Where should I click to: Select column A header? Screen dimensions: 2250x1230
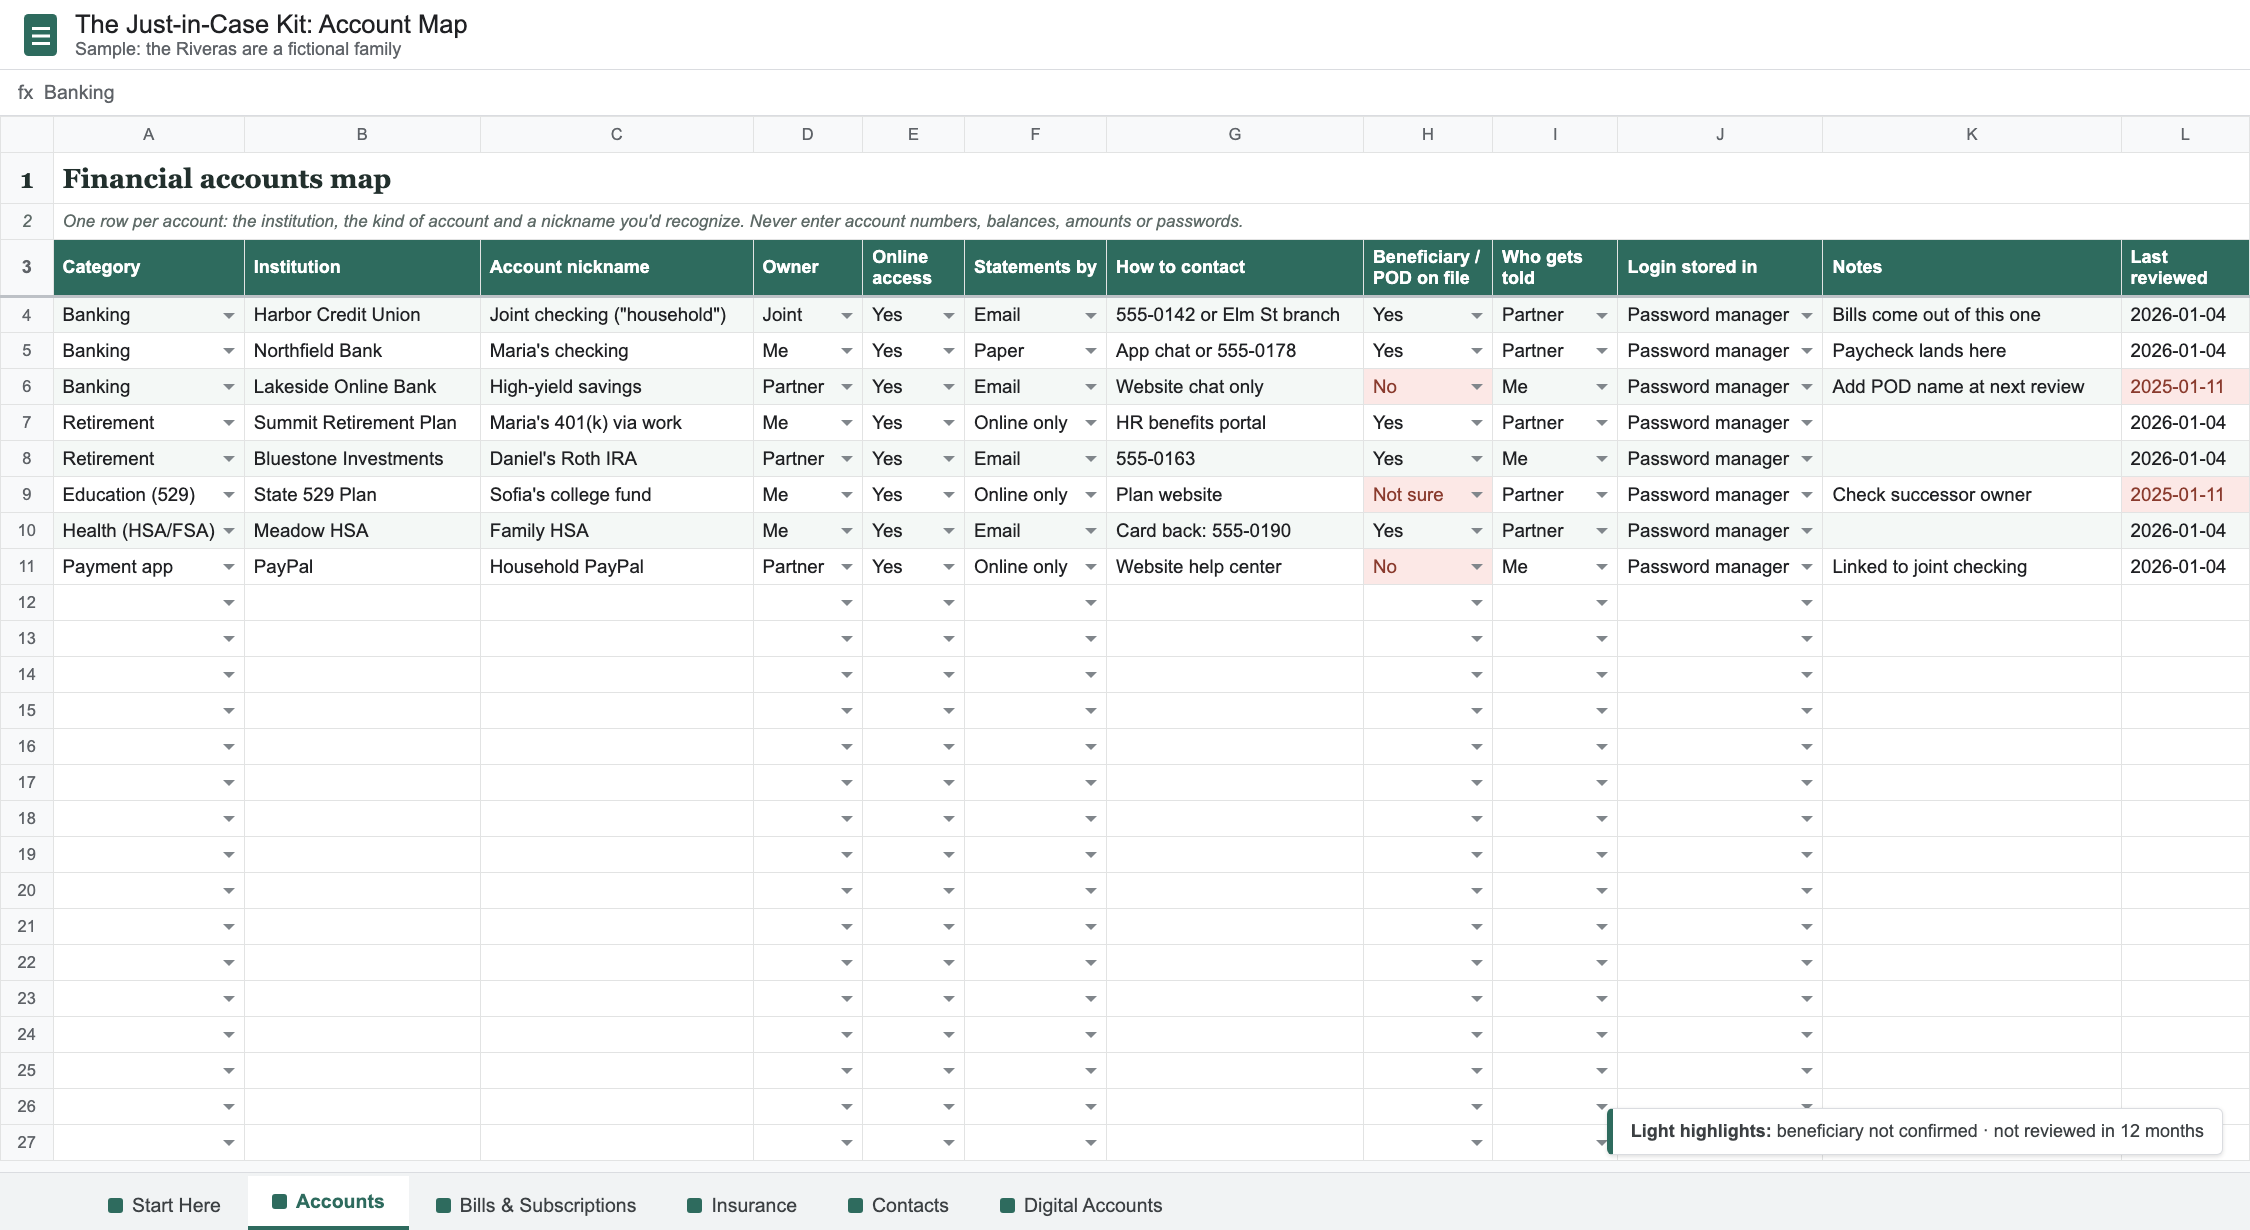click(149, 134)
